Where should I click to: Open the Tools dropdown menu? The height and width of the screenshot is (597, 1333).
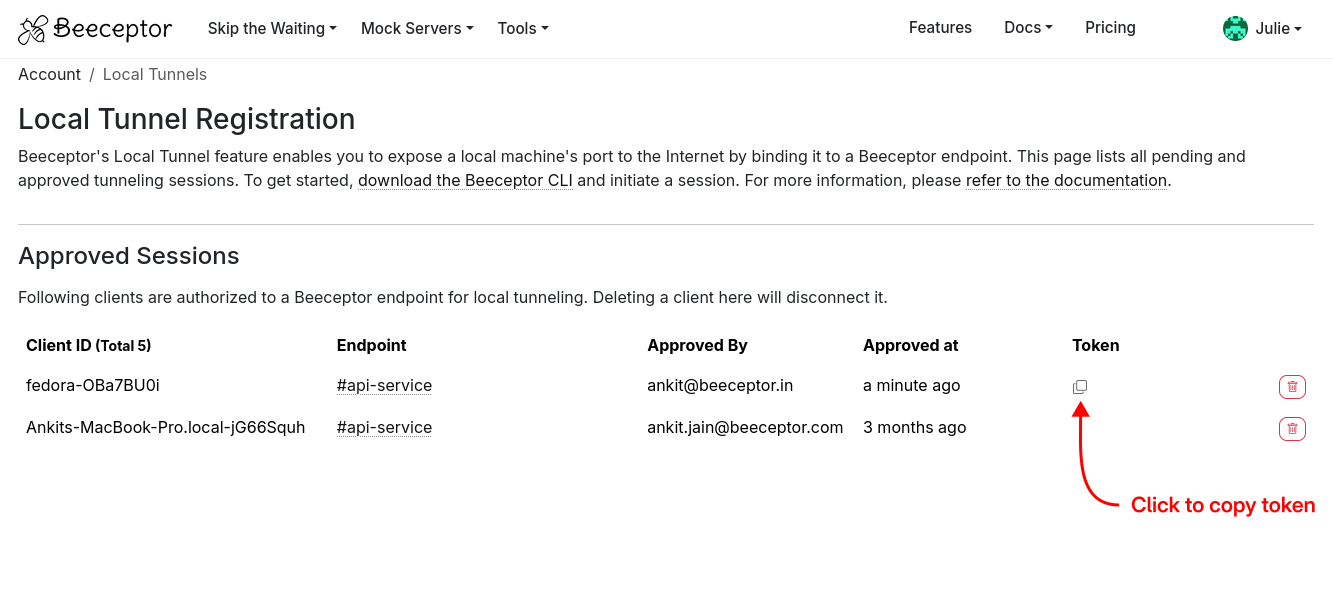click(523, 29)
